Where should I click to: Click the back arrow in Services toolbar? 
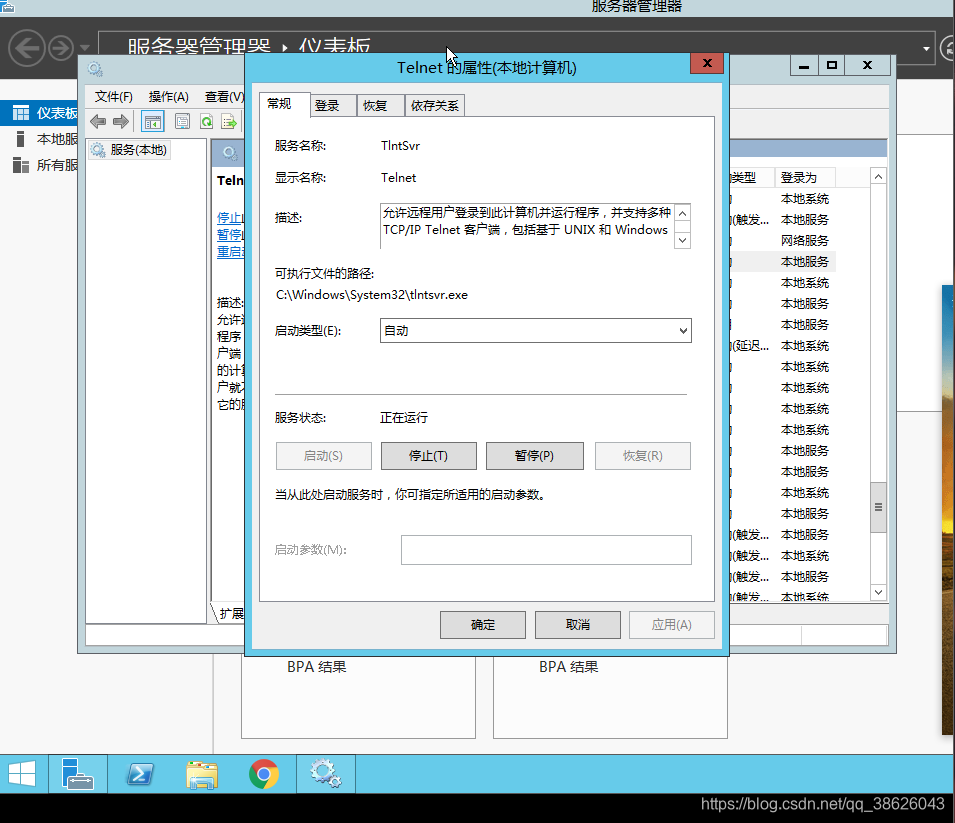coord(98,121)
